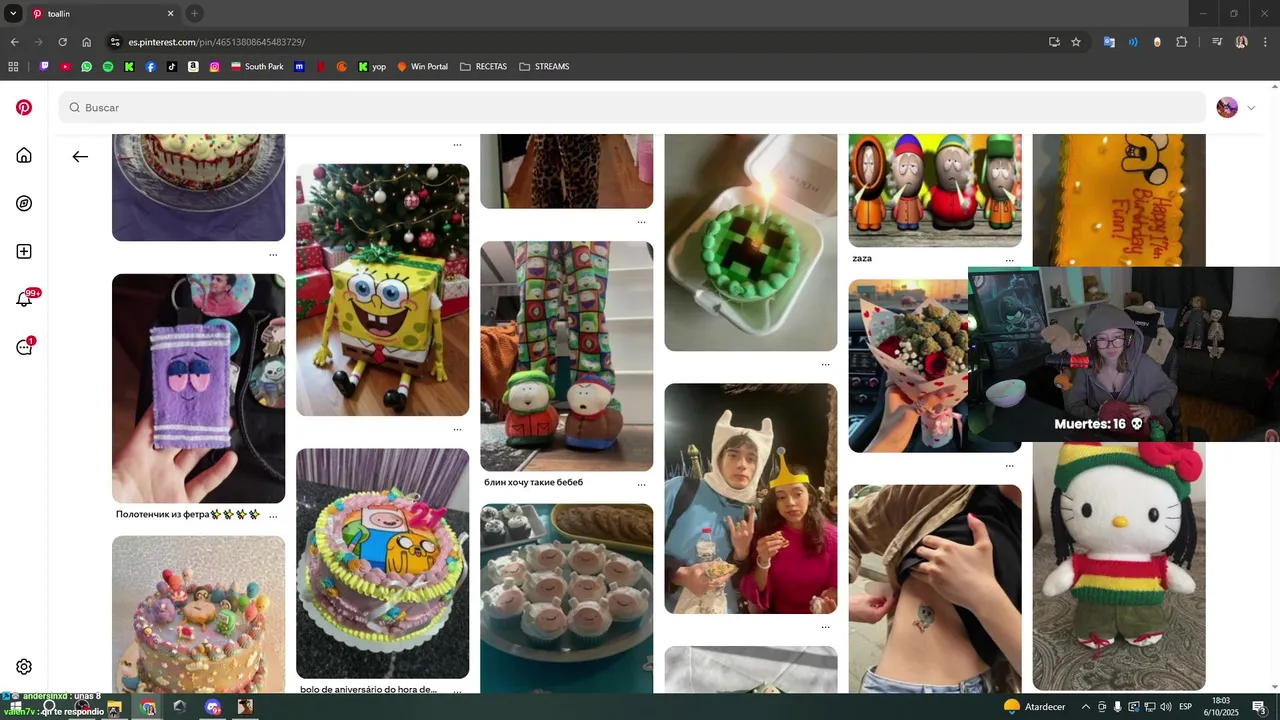Open the browser home button

[87, 42]
